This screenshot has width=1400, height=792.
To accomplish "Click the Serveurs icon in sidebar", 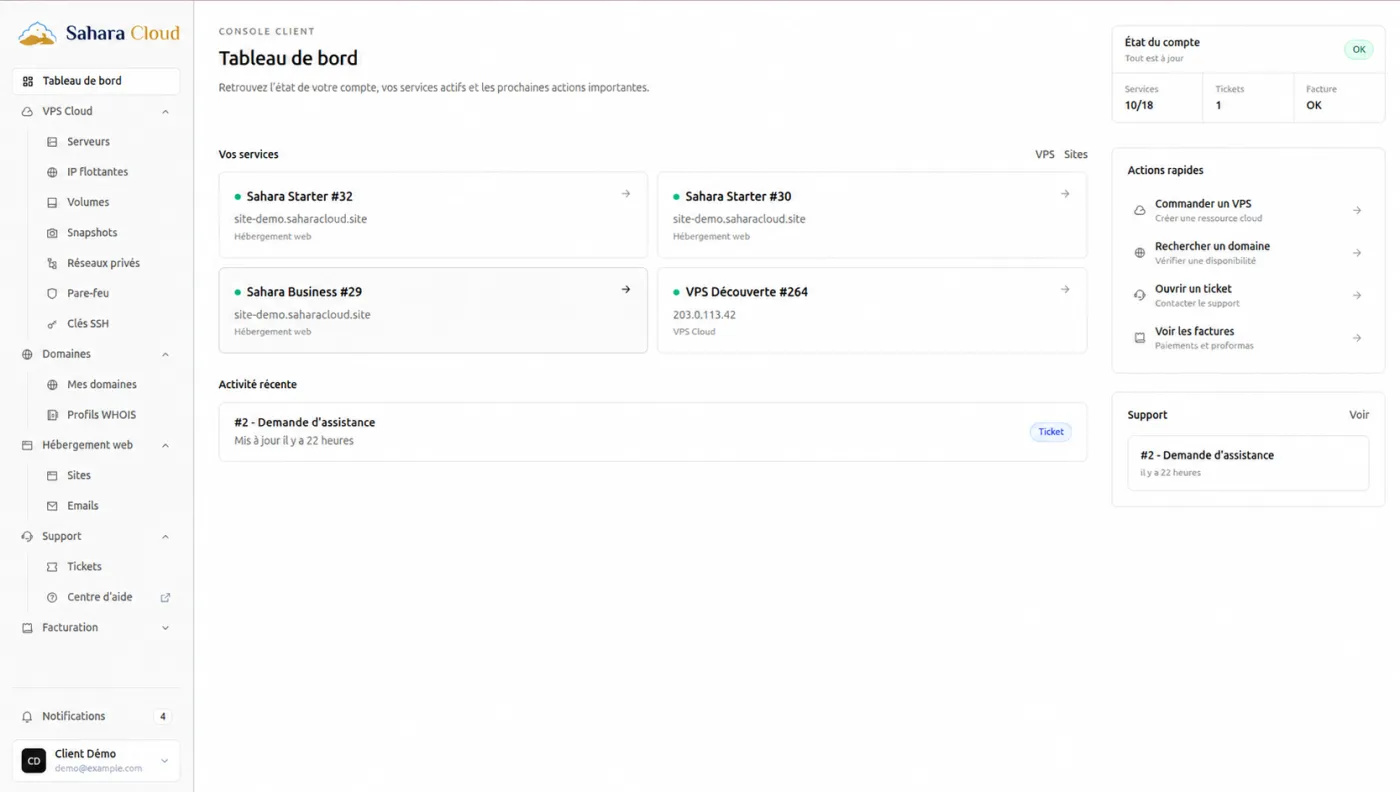I will point(53,142).
